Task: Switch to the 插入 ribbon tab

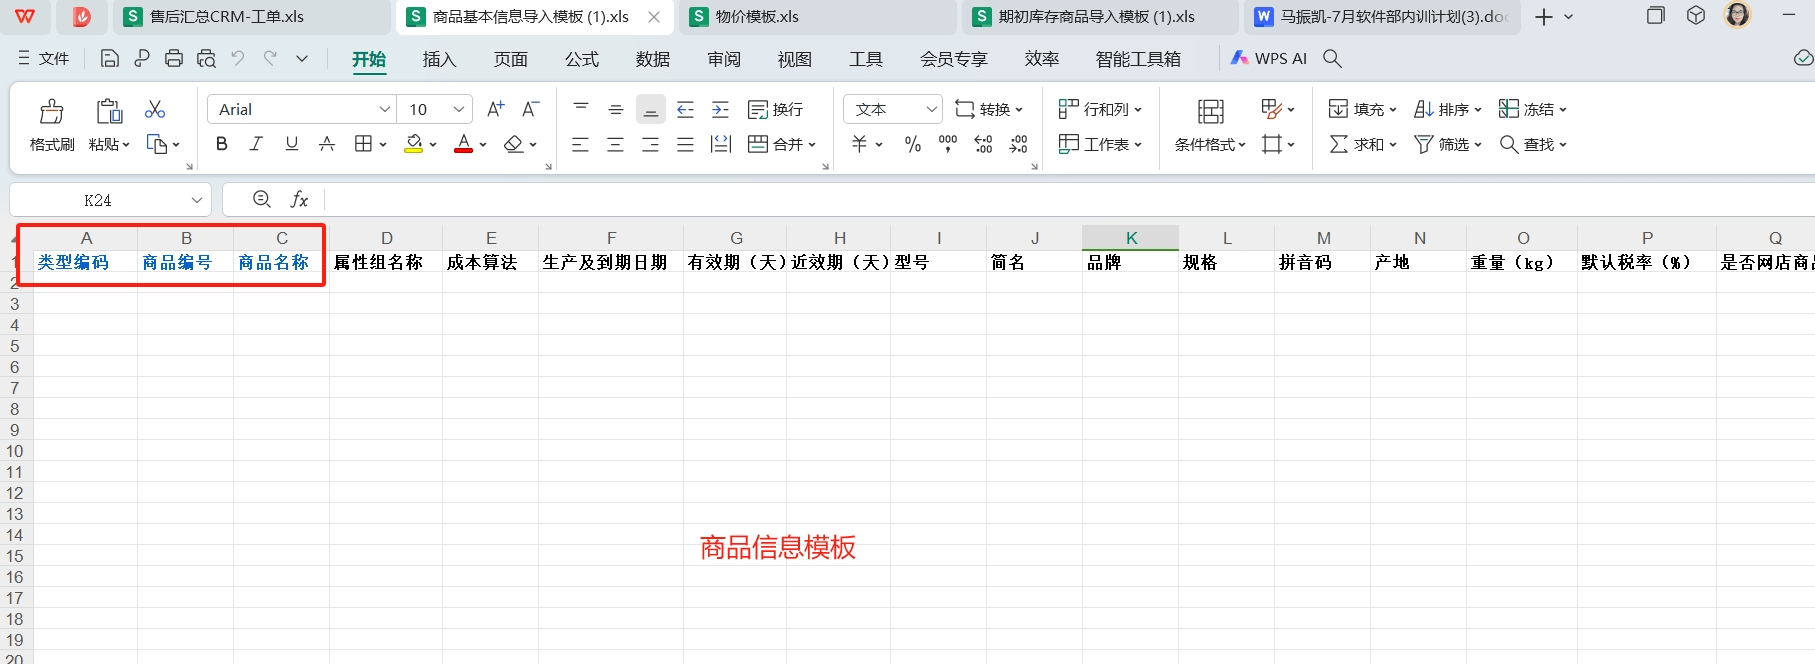Action: [x=439, y=59]
